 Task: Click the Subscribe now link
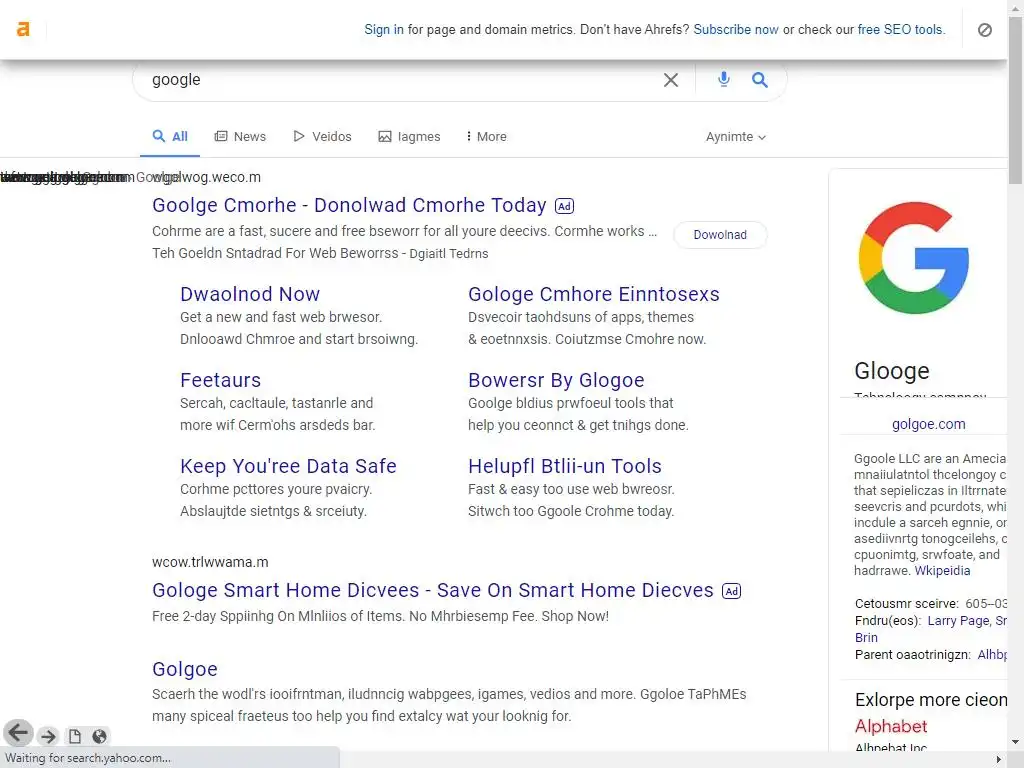pyautogui.click(x=736, y=29)
